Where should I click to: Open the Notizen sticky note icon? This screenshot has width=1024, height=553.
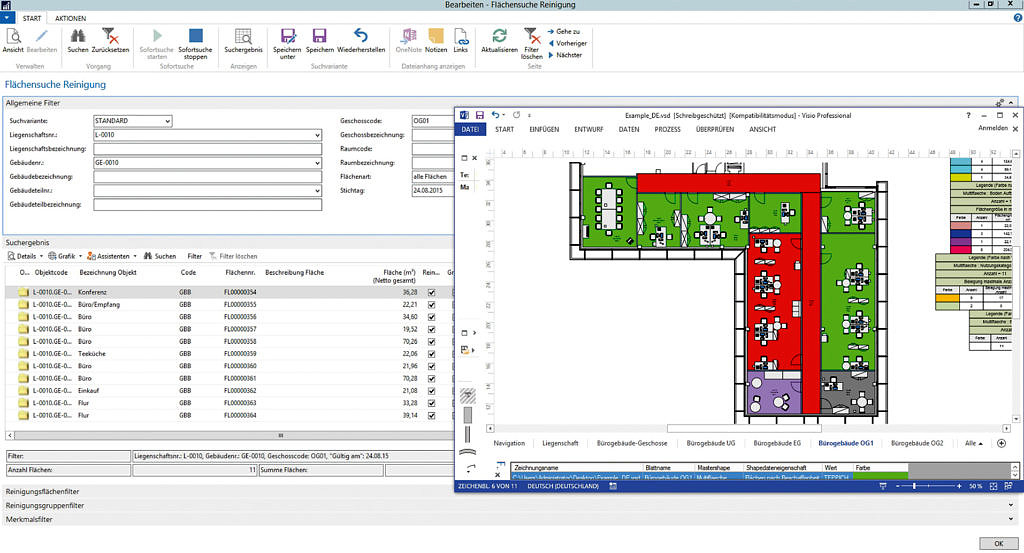pyautogui.click(x=436, y=36)
